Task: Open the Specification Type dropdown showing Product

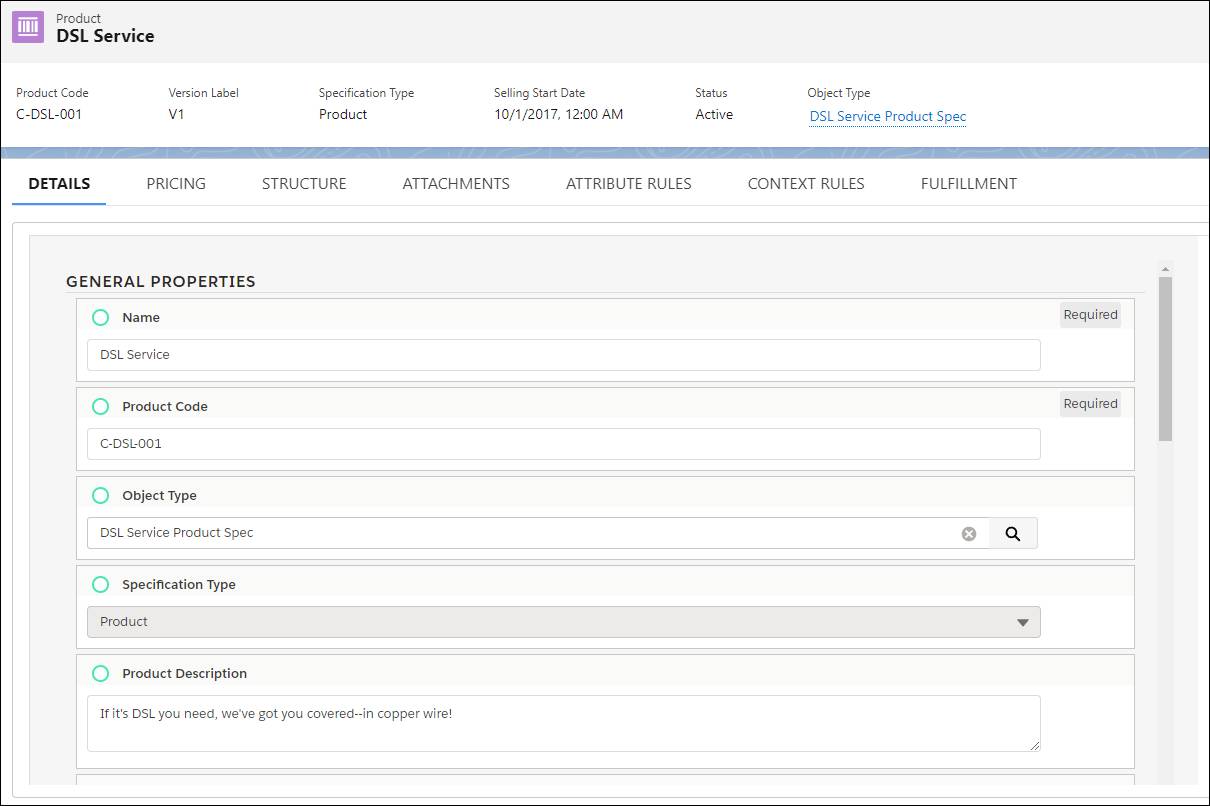Action: 564,622
